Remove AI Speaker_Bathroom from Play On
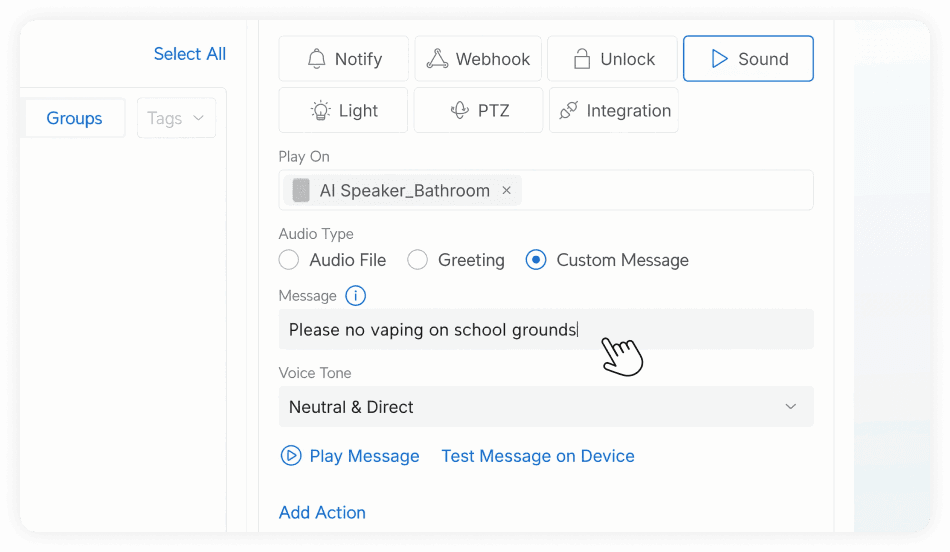This screenshot has height=552, width=950. point(507,190)
